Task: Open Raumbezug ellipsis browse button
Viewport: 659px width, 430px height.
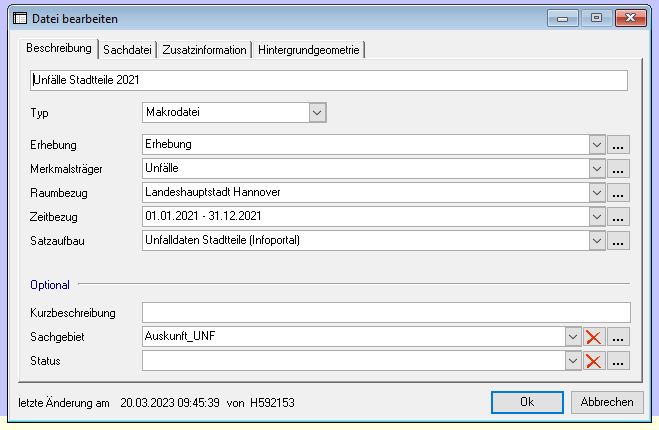Action: 619,193
